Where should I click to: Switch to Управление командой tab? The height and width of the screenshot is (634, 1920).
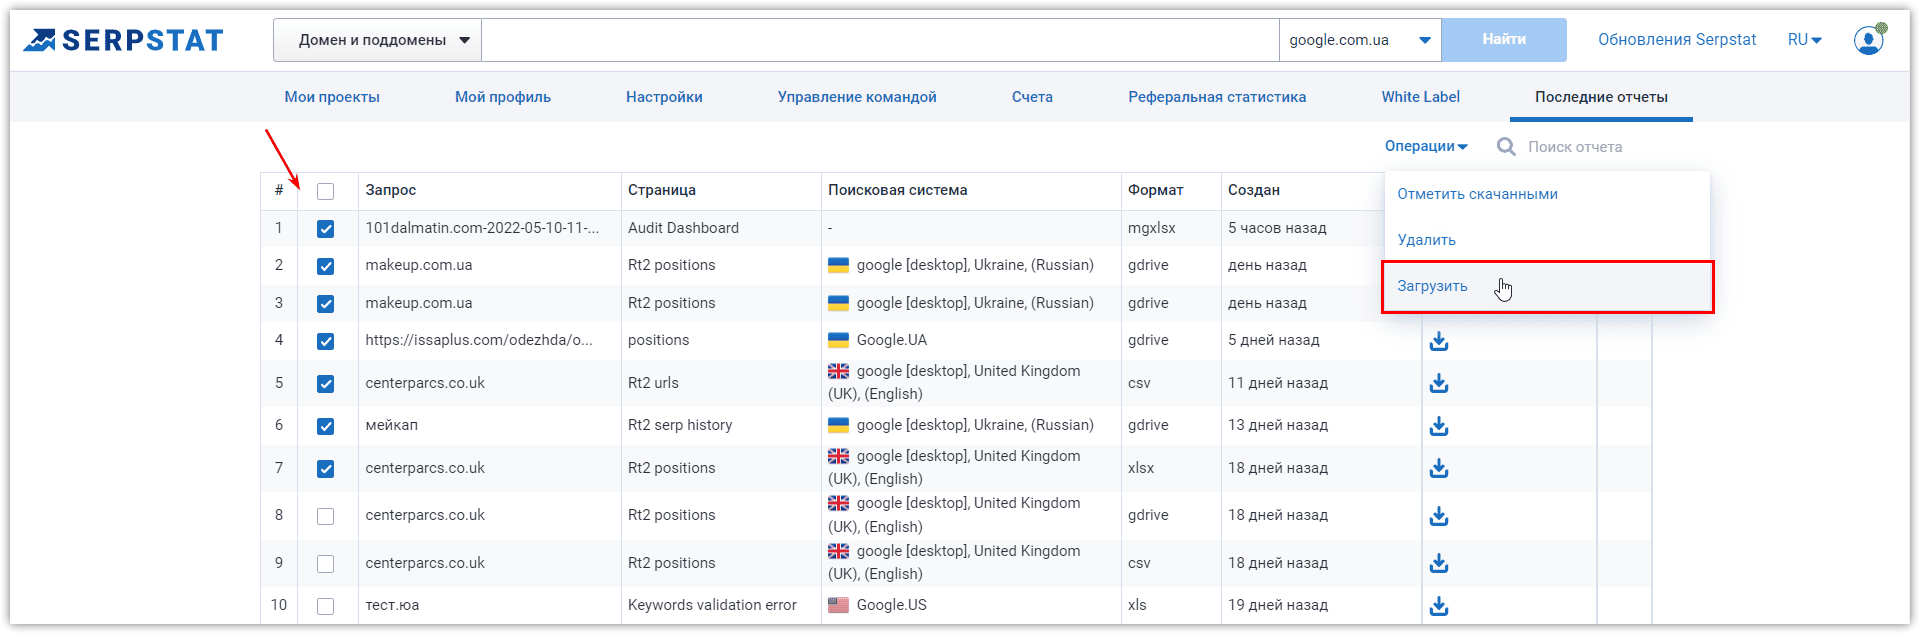pyautogui.click(x=857, y=97)
